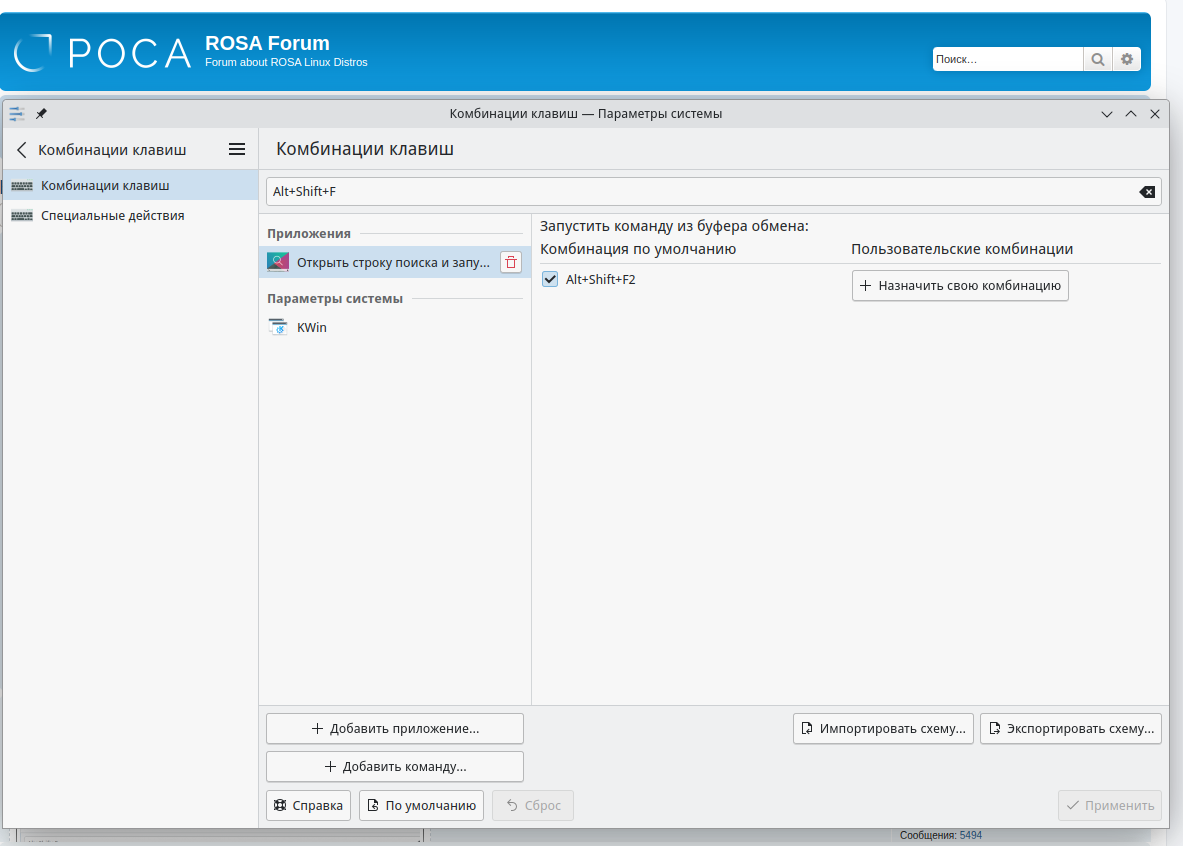This screenshot has width=1183, height=846.
Task: Toggle the Alt+Shift+F2 default shortcut checkbox
Action: [550, 279]
